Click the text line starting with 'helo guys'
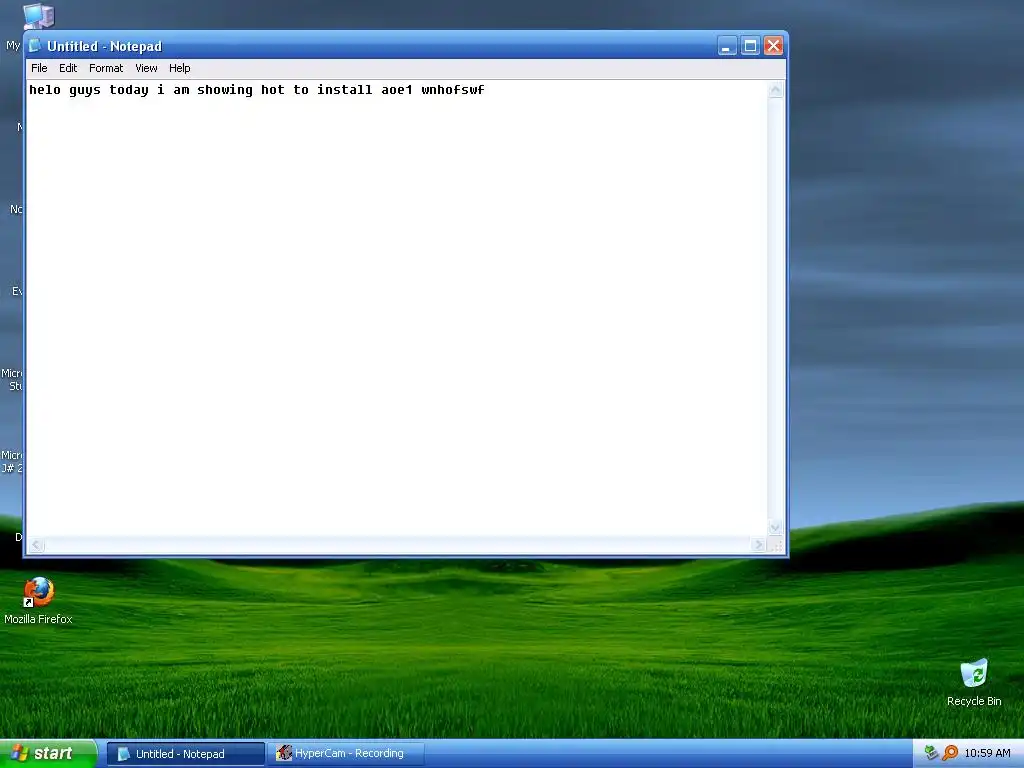Screen dimensions: 1024x768 (257, 90)
